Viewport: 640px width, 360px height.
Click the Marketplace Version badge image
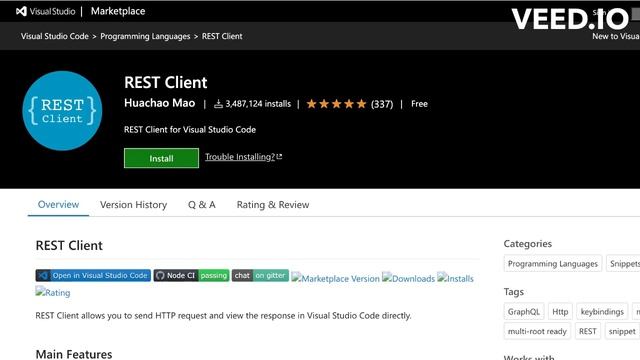coord(336,278)
